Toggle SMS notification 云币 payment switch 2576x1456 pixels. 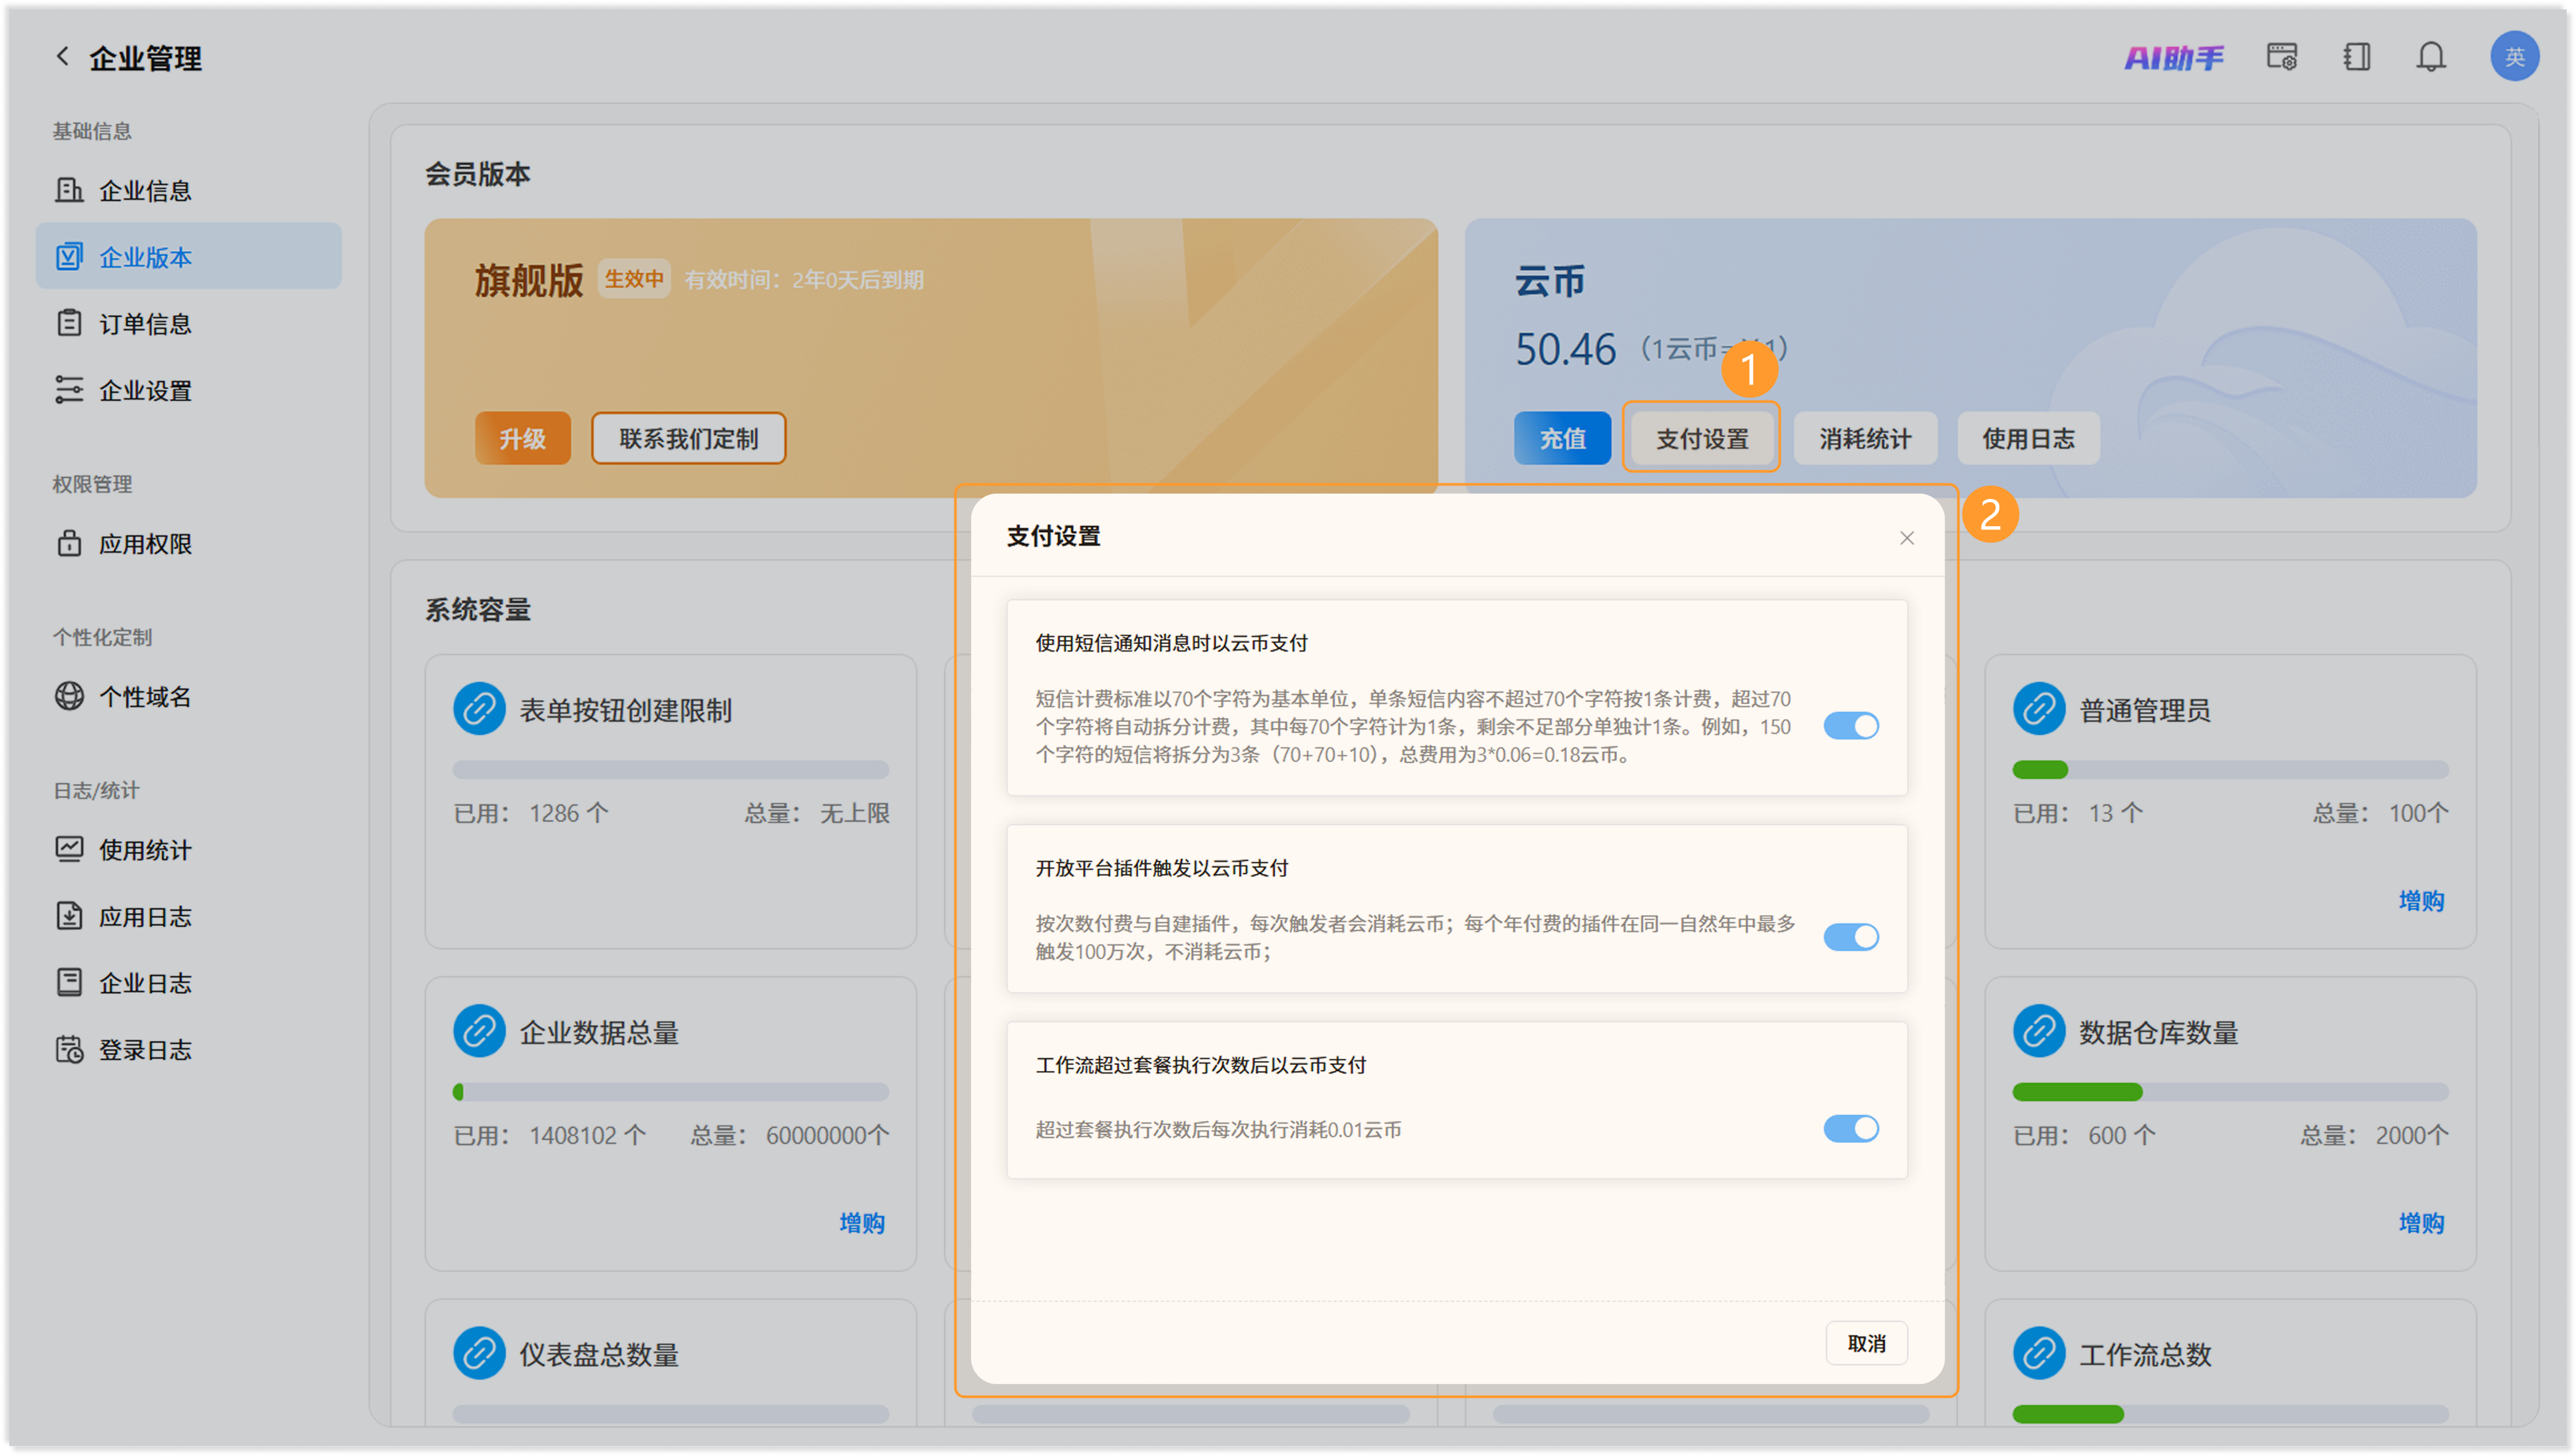(1851, 725)
